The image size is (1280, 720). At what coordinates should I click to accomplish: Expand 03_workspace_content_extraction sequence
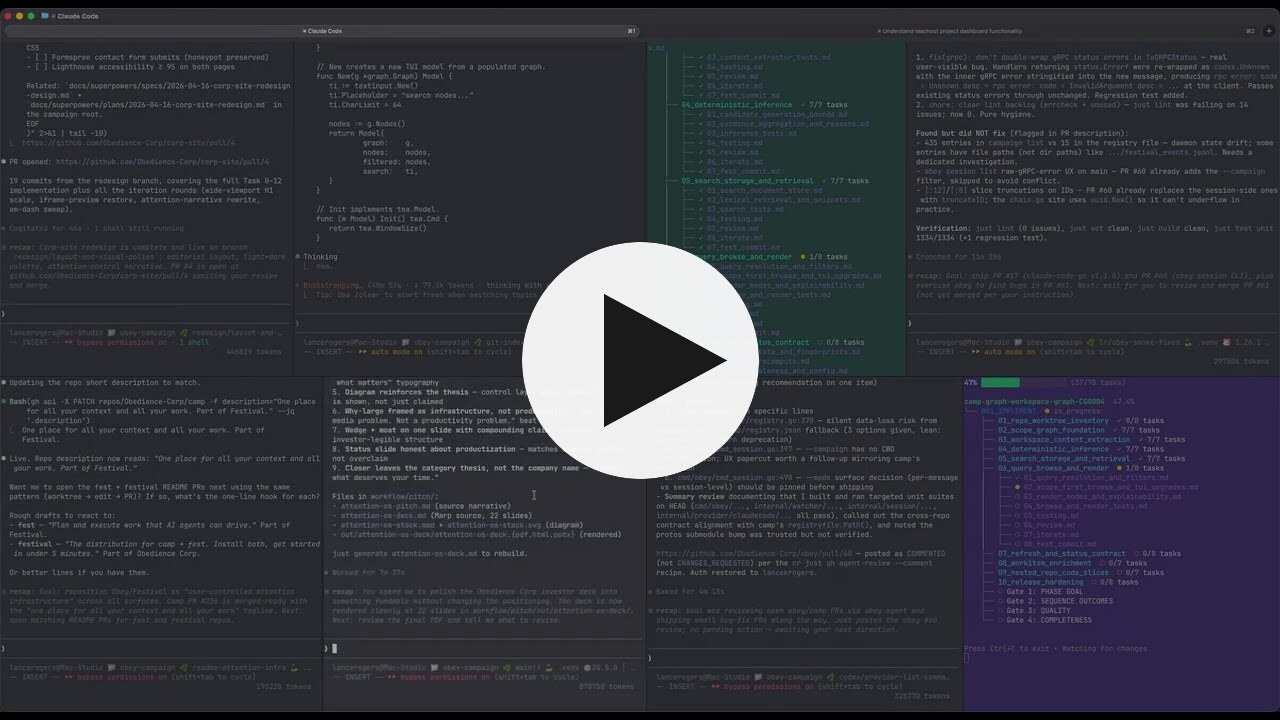click(x=1064, y=440)
